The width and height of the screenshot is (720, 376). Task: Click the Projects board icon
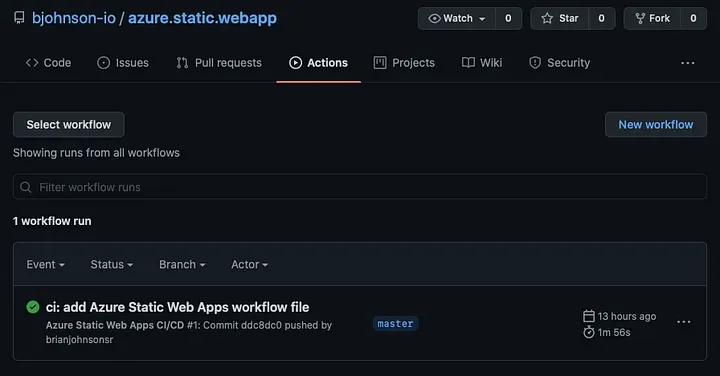click(380, 63)
